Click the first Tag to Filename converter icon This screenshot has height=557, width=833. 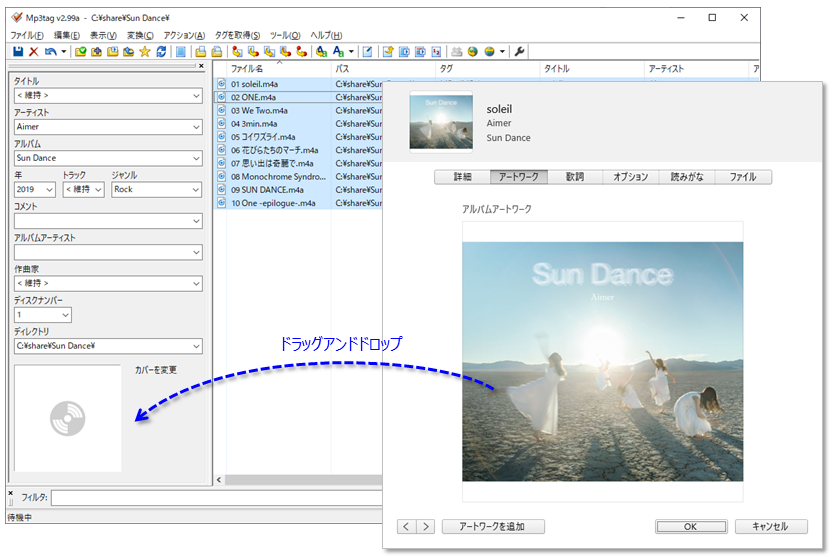click(x=237, y=52)
